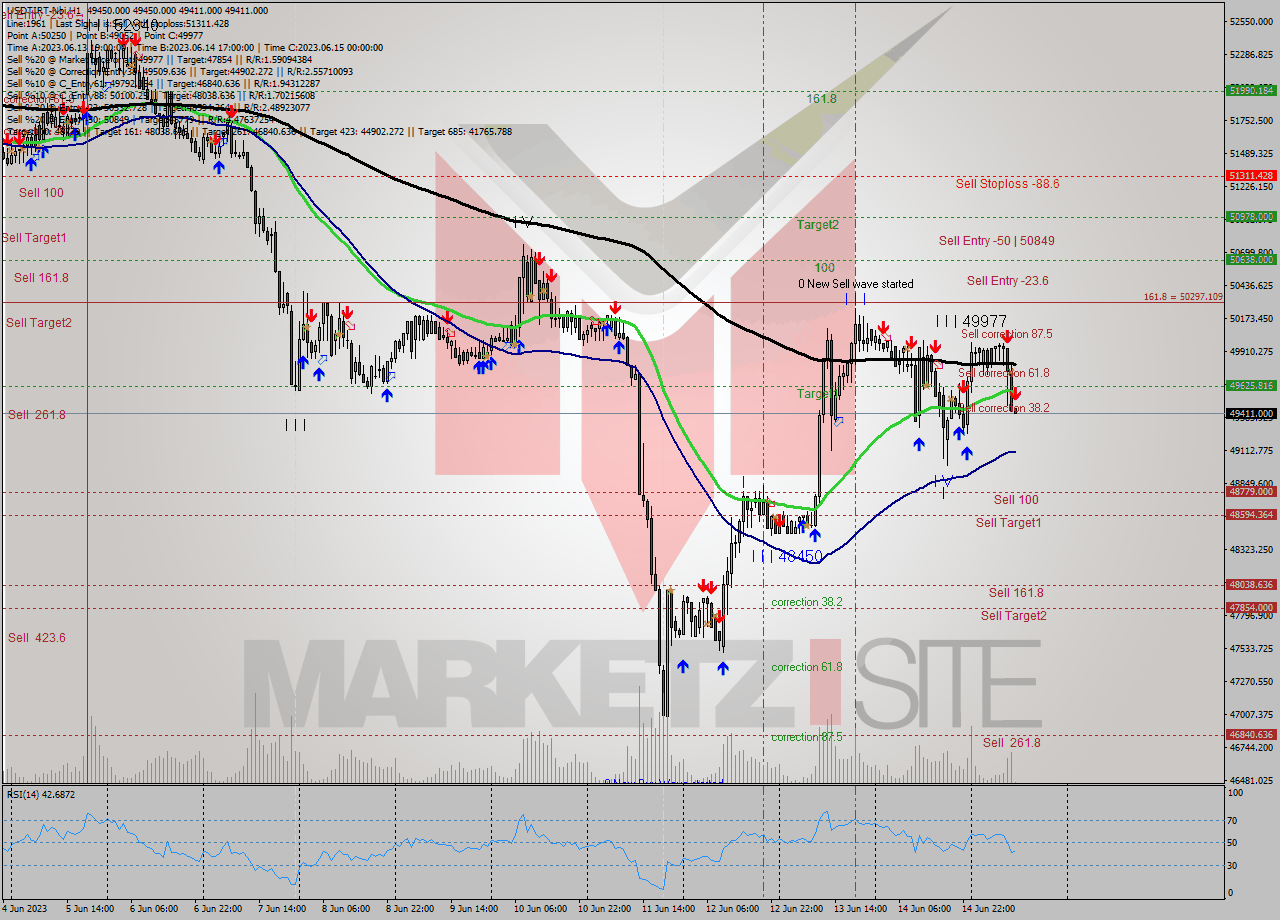Select the red 48038.636 price tag
1280x920 pixels.
point(1251,584)
